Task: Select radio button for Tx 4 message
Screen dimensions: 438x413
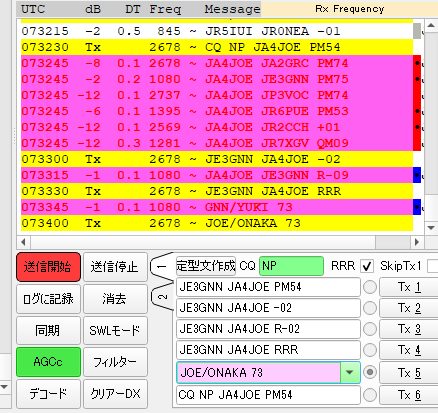Action: coord(370,350)
